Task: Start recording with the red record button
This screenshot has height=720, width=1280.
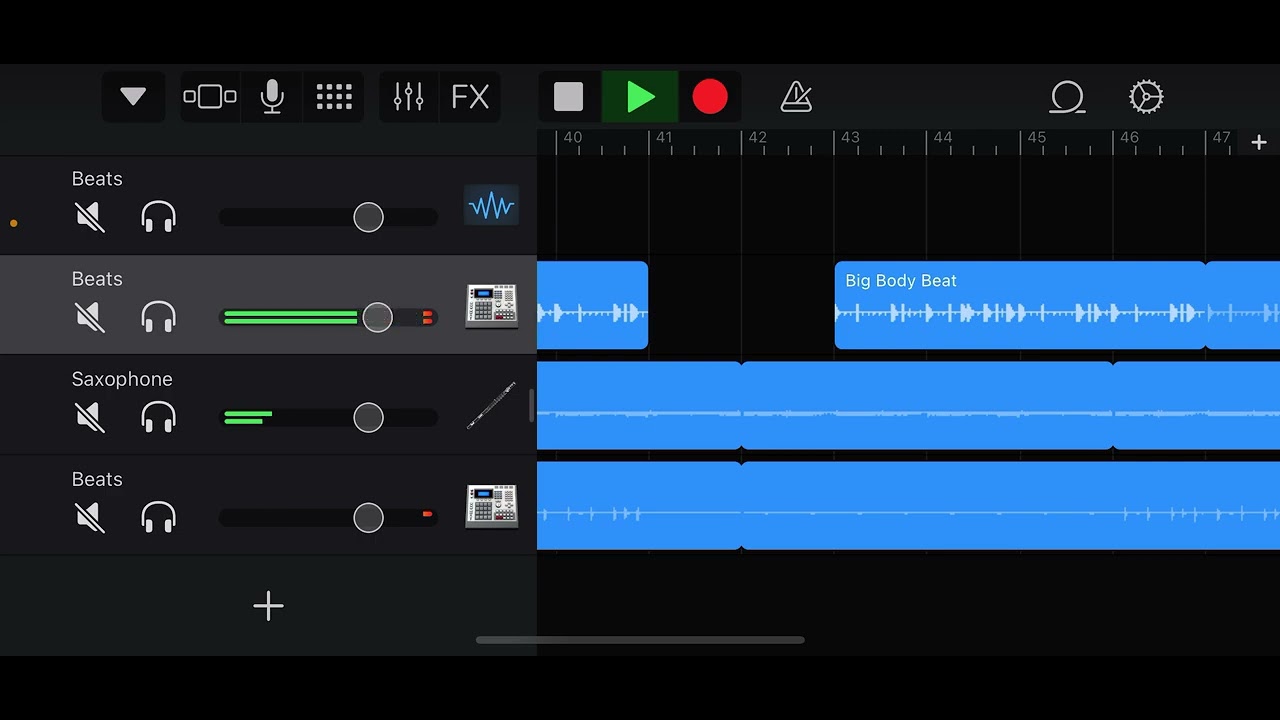Action: pos(710,97)
